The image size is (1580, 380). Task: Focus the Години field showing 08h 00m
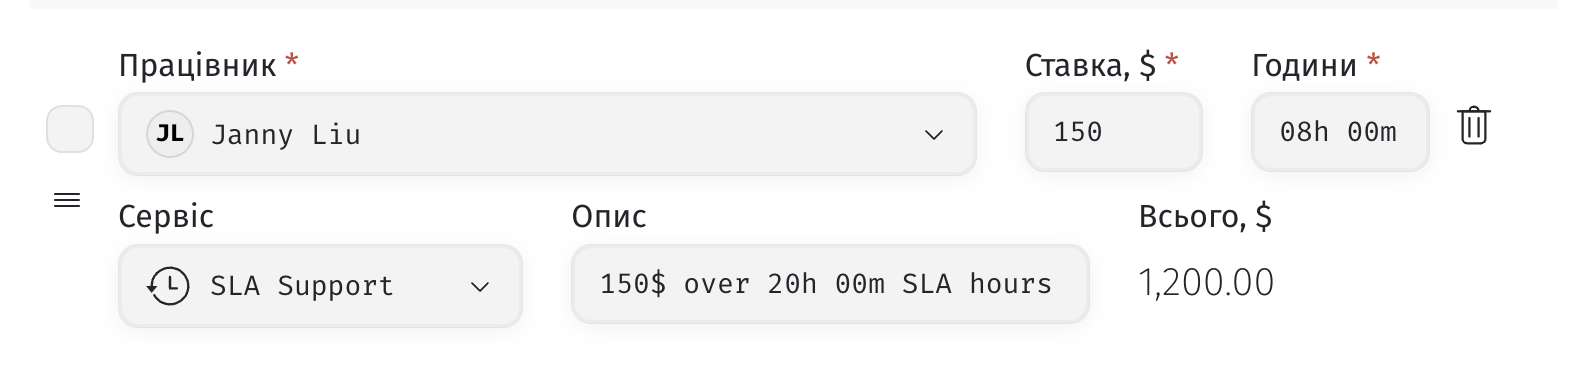[x=1340, y=132]
